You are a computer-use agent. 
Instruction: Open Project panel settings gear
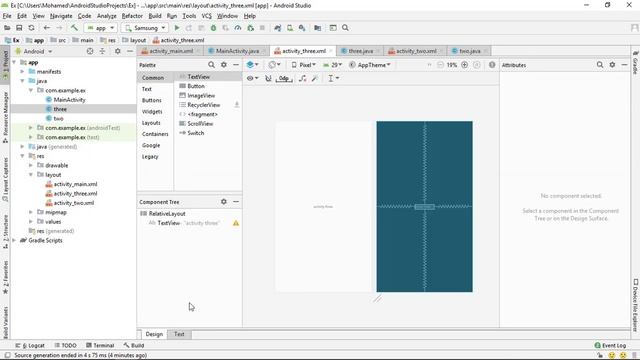pos(118,51)
